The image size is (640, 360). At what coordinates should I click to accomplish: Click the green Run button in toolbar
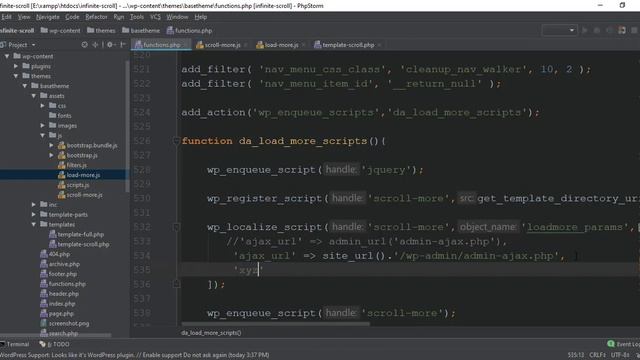[584, 30]
